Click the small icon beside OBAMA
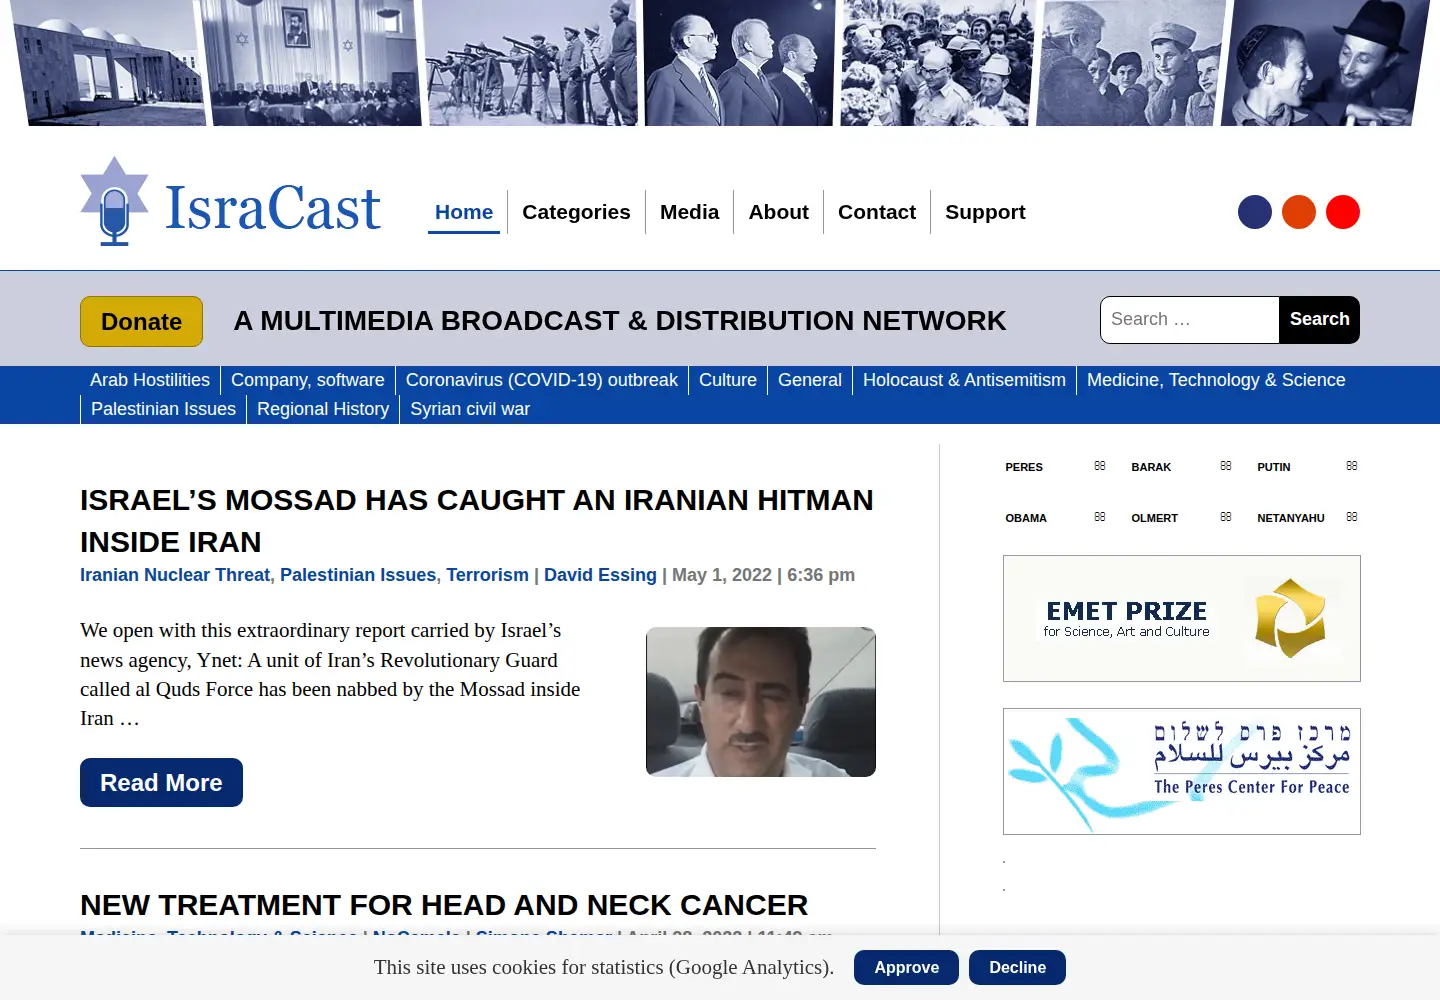 (1100, 517)
